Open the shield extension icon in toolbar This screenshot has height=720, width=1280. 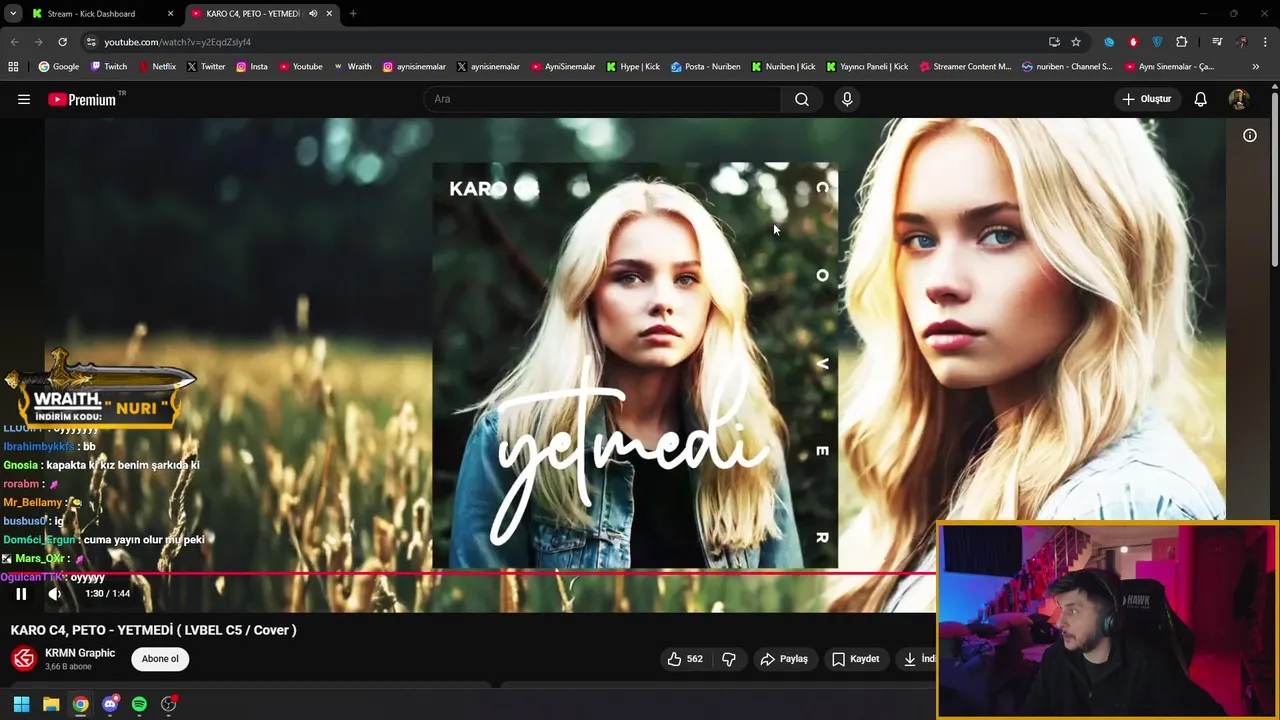pyautogui.click(x=1158, y=42)
